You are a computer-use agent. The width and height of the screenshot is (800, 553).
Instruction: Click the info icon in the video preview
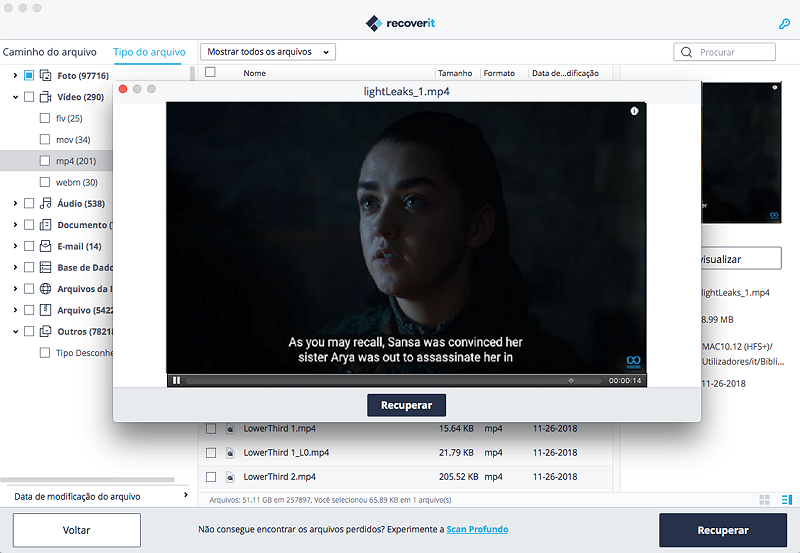point(634,111)
